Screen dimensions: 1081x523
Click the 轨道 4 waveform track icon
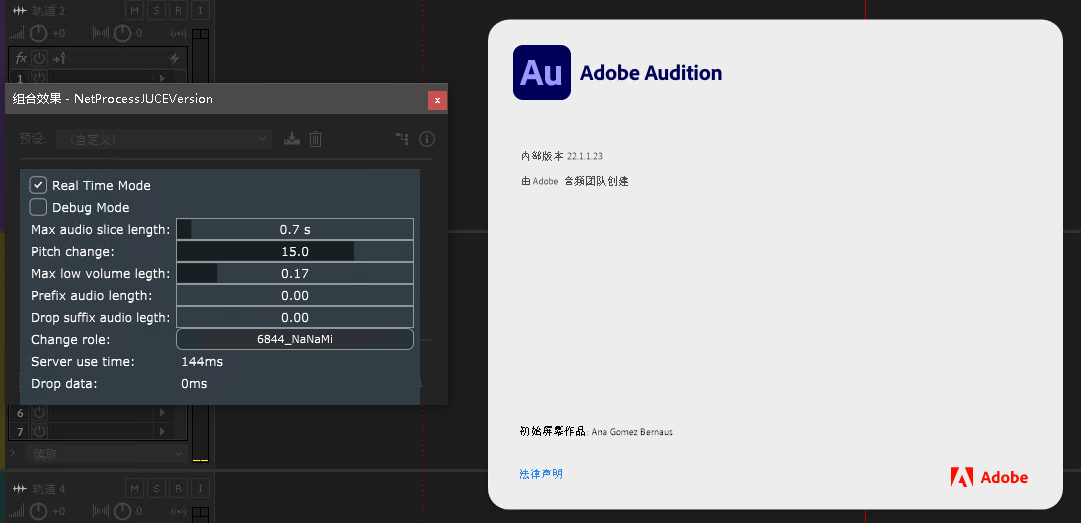20,489
